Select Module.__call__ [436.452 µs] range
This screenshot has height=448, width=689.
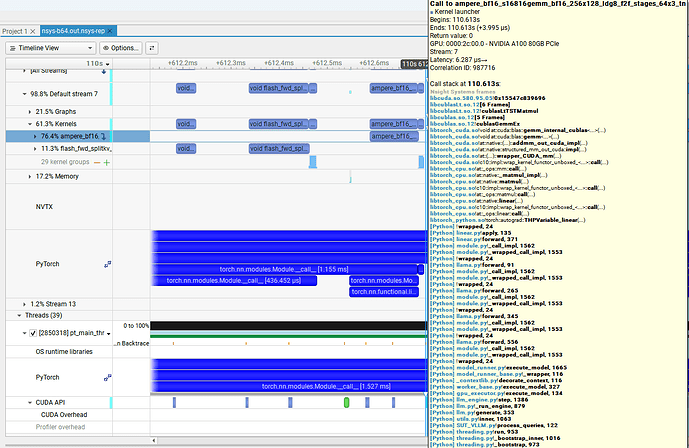[x=234, y=281]
